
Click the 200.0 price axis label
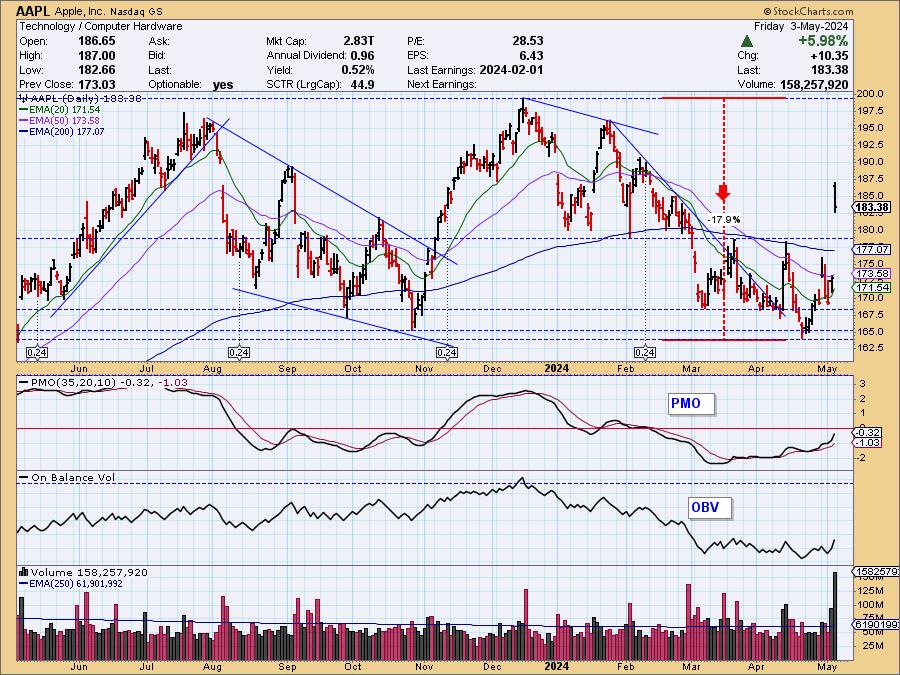pos(868,94)
